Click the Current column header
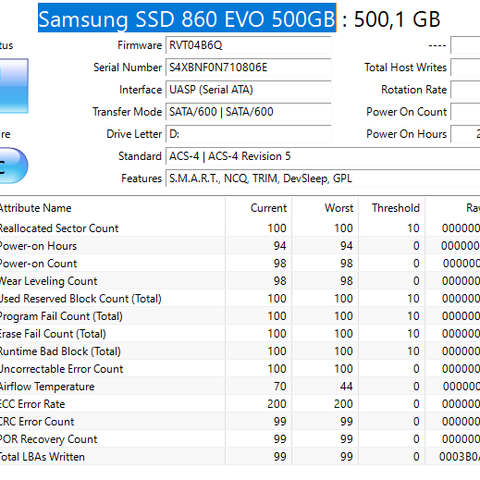The image size is (480, 480). pyautogui.click(x=259, y=208)
